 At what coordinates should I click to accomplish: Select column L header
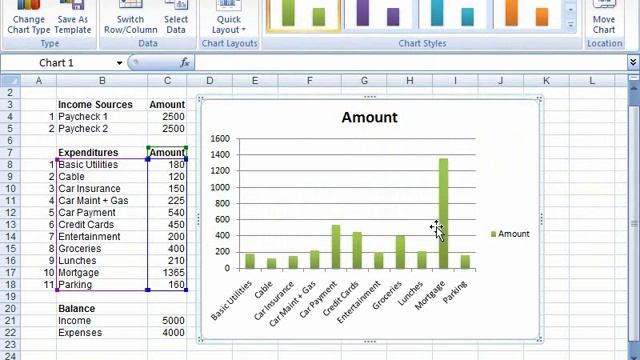pos(592,80)
